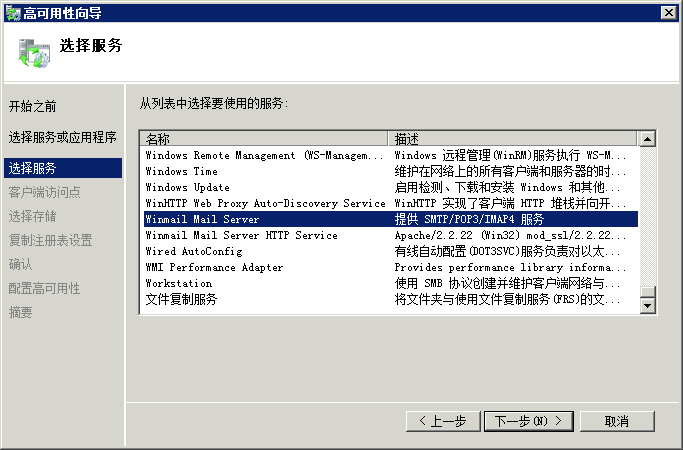Sort the list by the 名称 column header
Image resolution: width=683 pixels, height=450 pixels.
(x=264, y=139)
